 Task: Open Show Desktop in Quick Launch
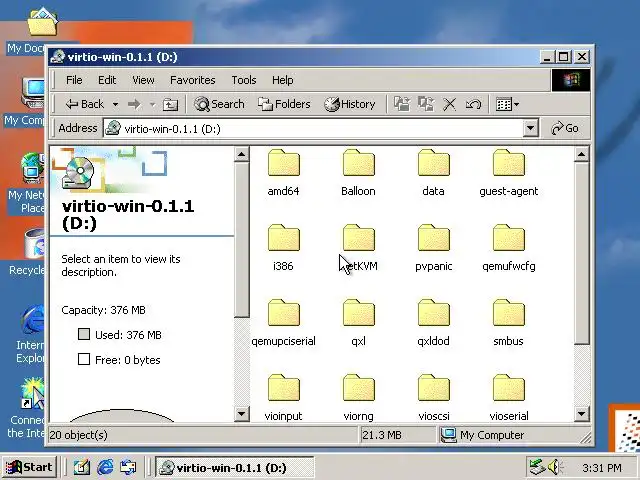pyautogui.click(x=82, y=467)
